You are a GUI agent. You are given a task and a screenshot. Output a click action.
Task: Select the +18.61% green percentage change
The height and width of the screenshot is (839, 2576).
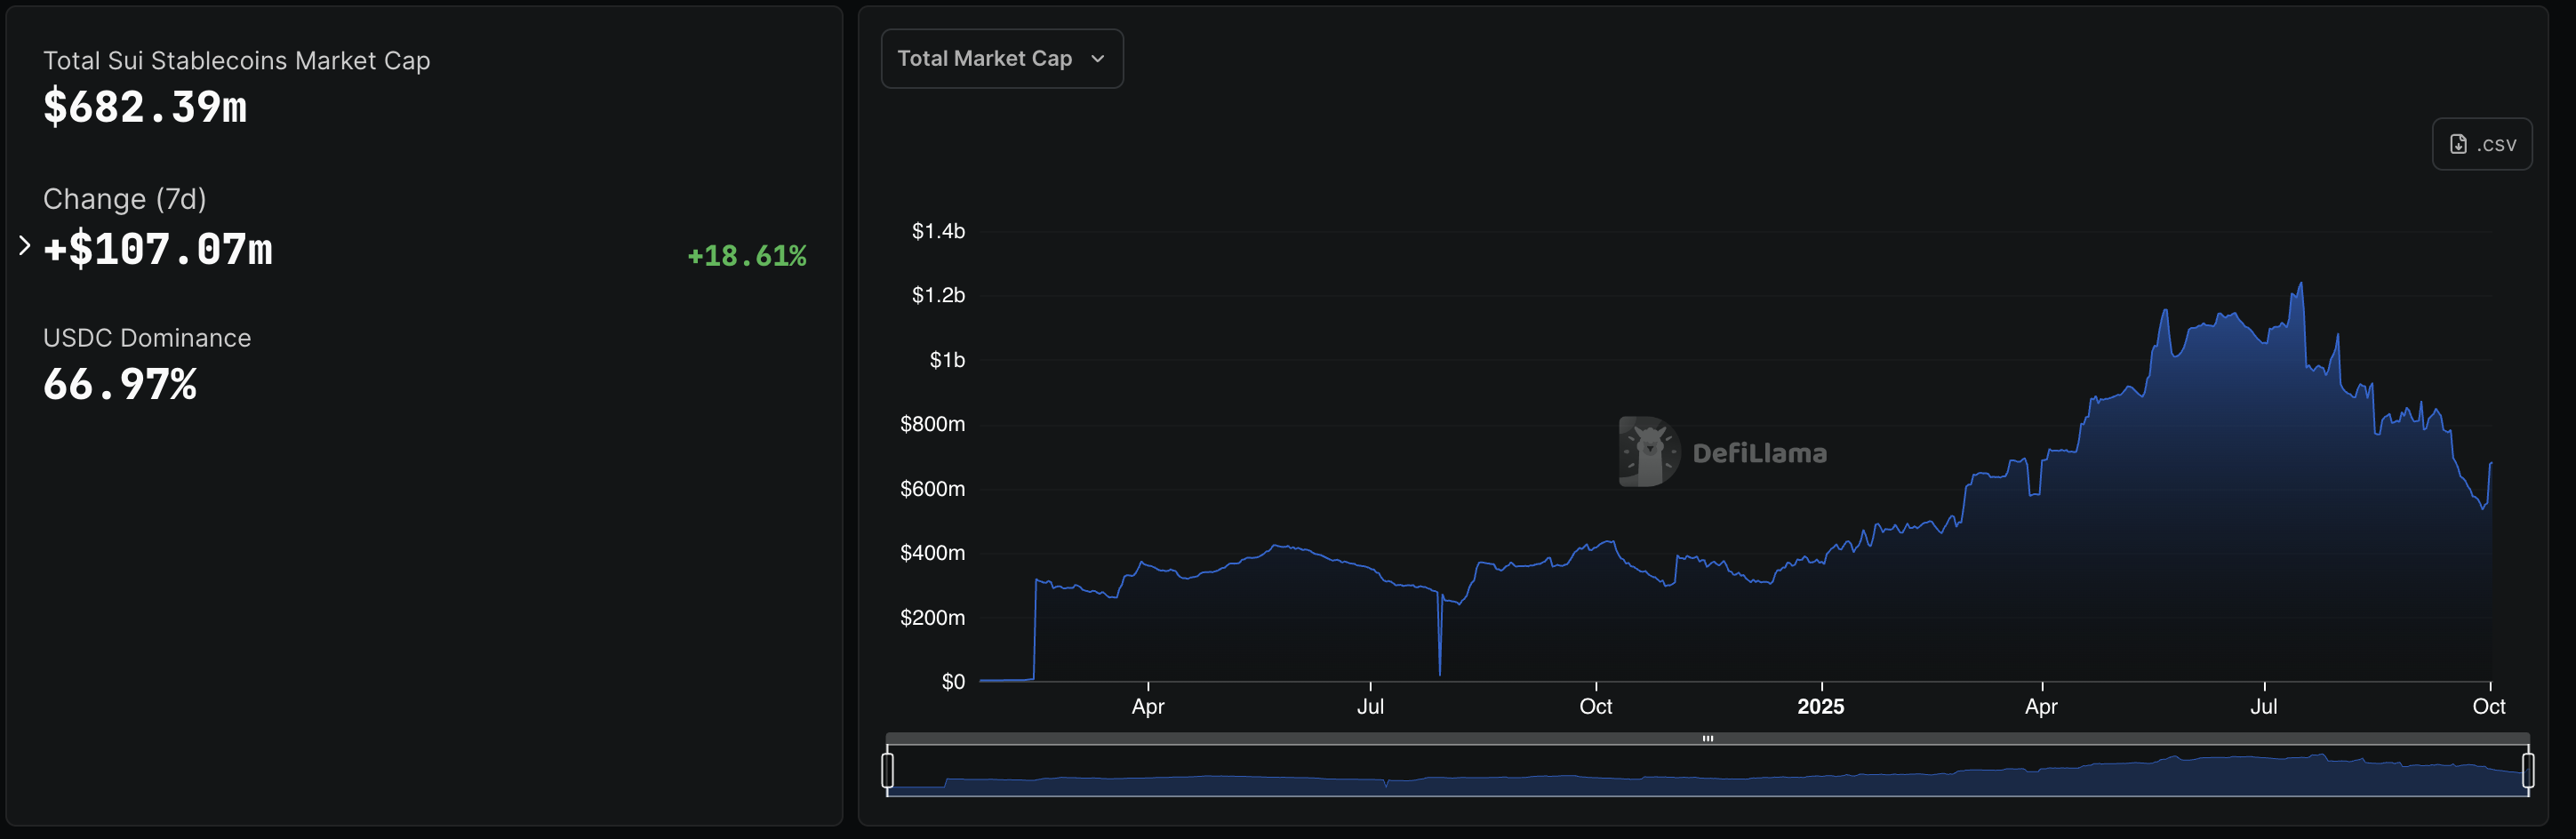[x=746, y=256]
